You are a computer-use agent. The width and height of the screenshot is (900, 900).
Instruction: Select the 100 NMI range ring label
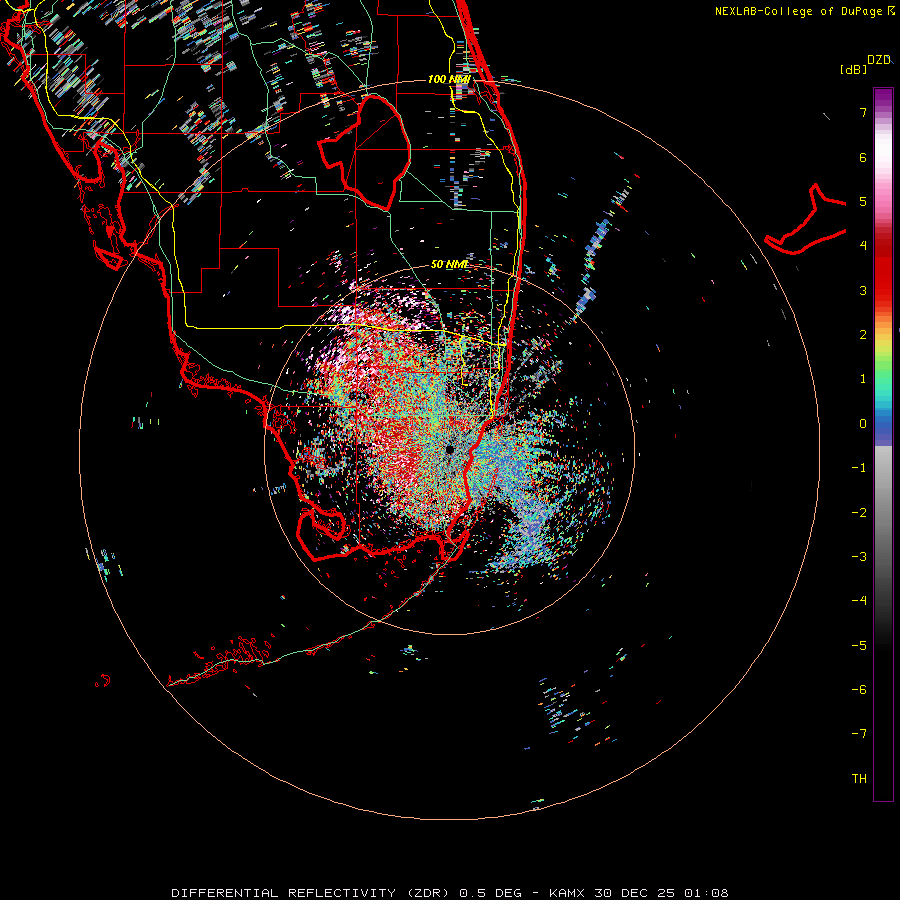[x=449, y=79]
